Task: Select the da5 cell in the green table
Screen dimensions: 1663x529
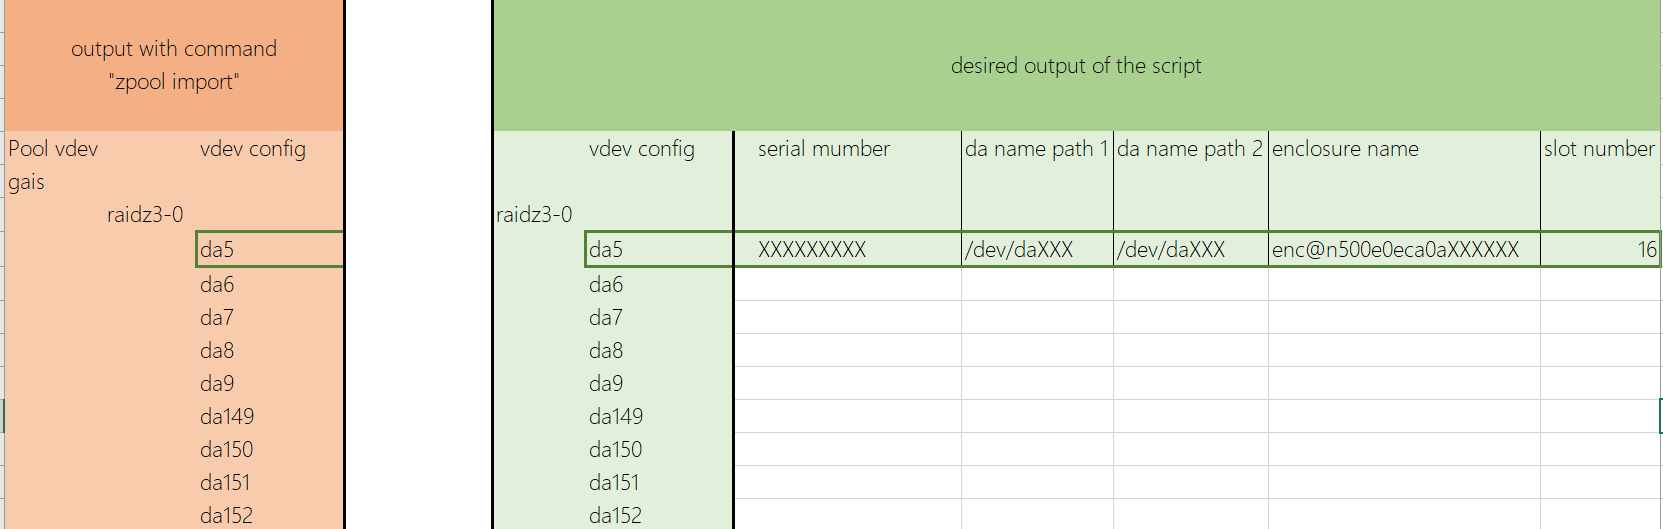Action: (x=658, y=250)
